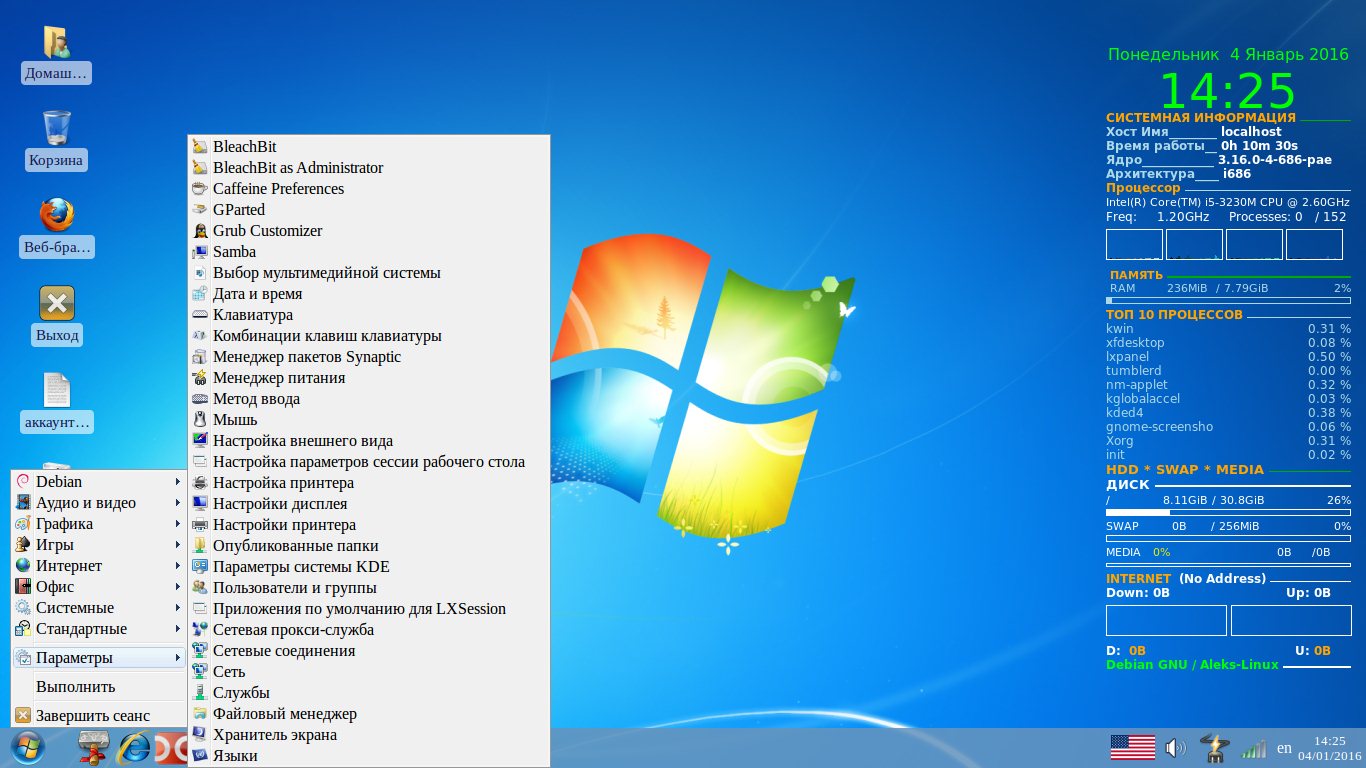Screen dimensions: 1366x768
Task: Open Настройка принтера entry
Action: [369, 482]
